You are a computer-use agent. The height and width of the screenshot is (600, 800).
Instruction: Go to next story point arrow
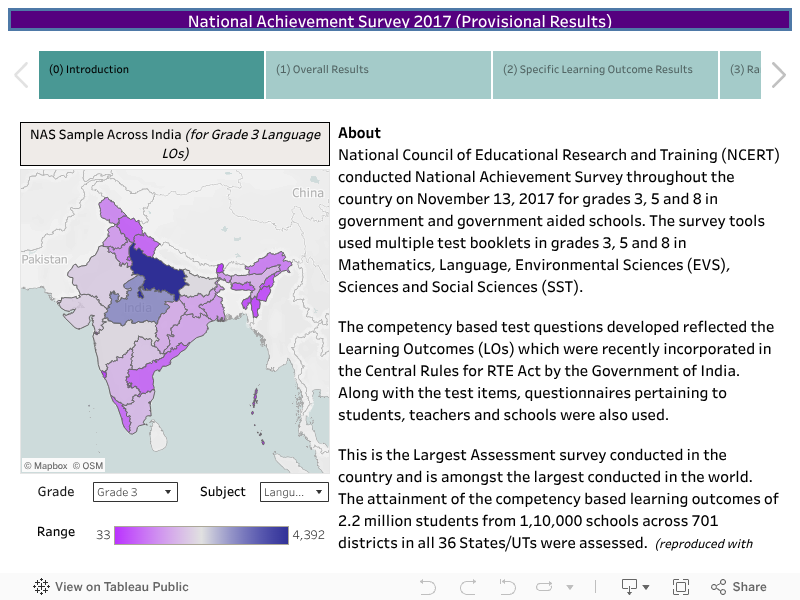pos(779,75)
